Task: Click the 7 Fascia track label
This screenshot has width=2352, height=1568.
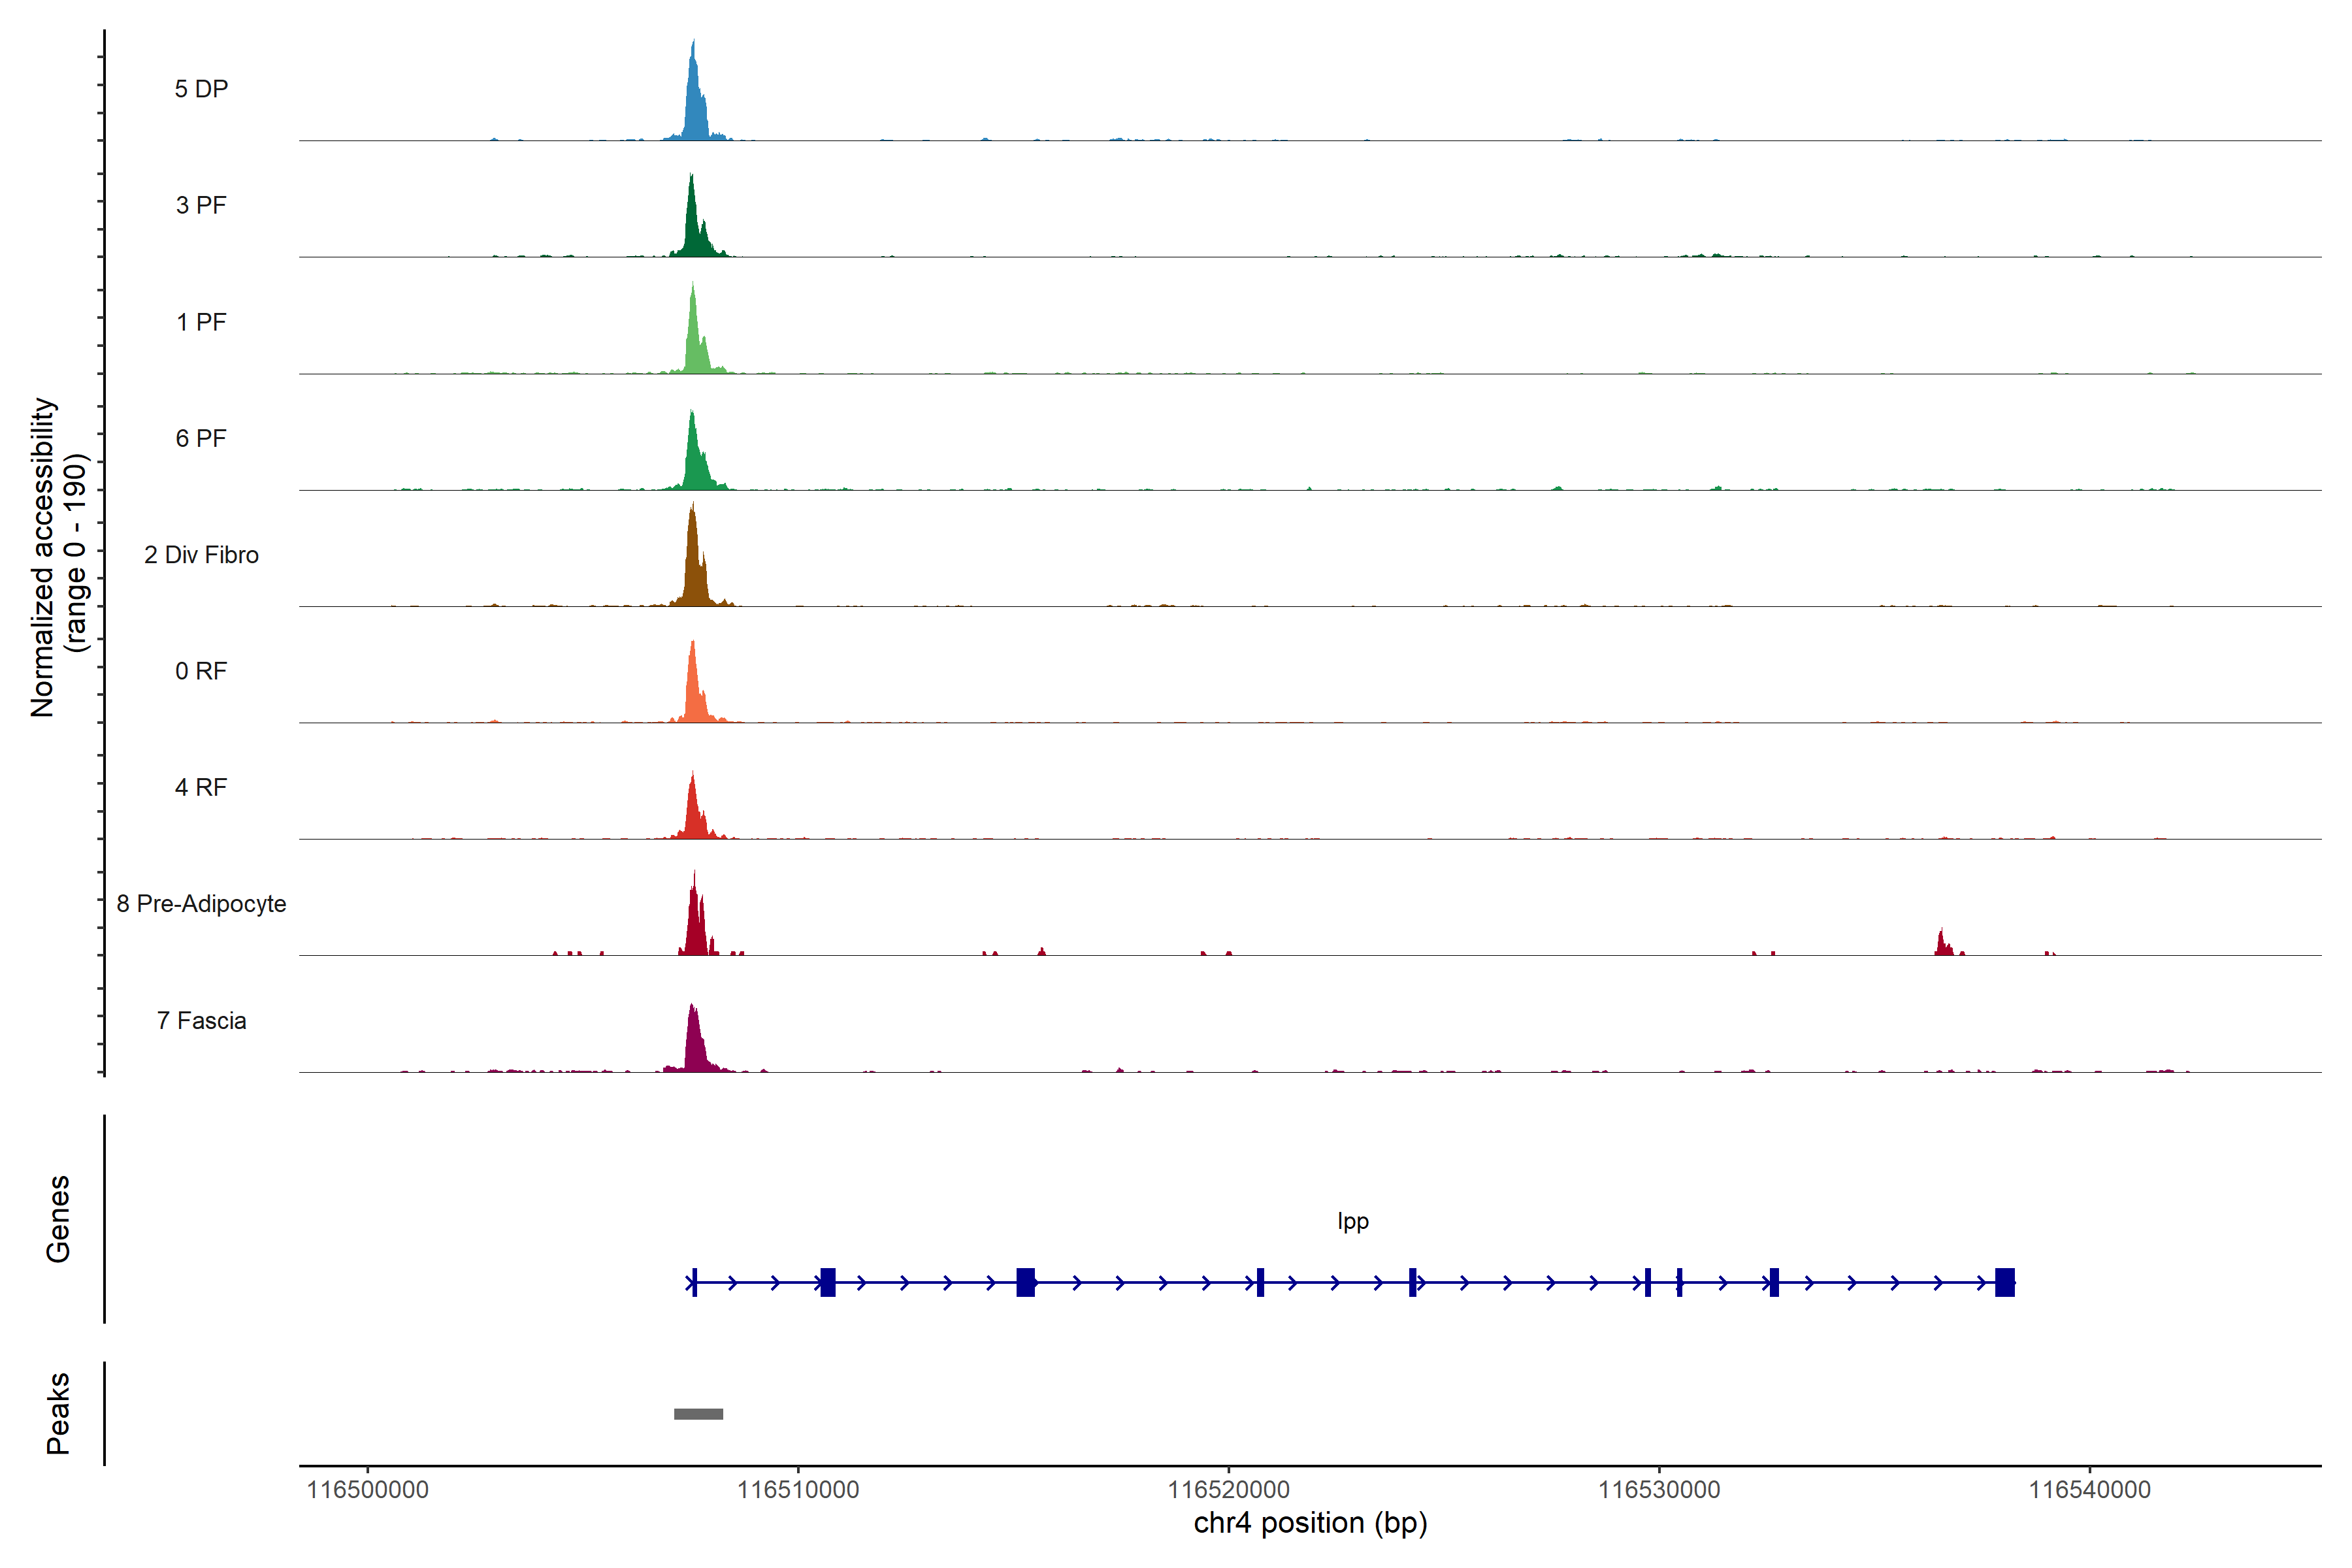Action: coord(201,1021)
